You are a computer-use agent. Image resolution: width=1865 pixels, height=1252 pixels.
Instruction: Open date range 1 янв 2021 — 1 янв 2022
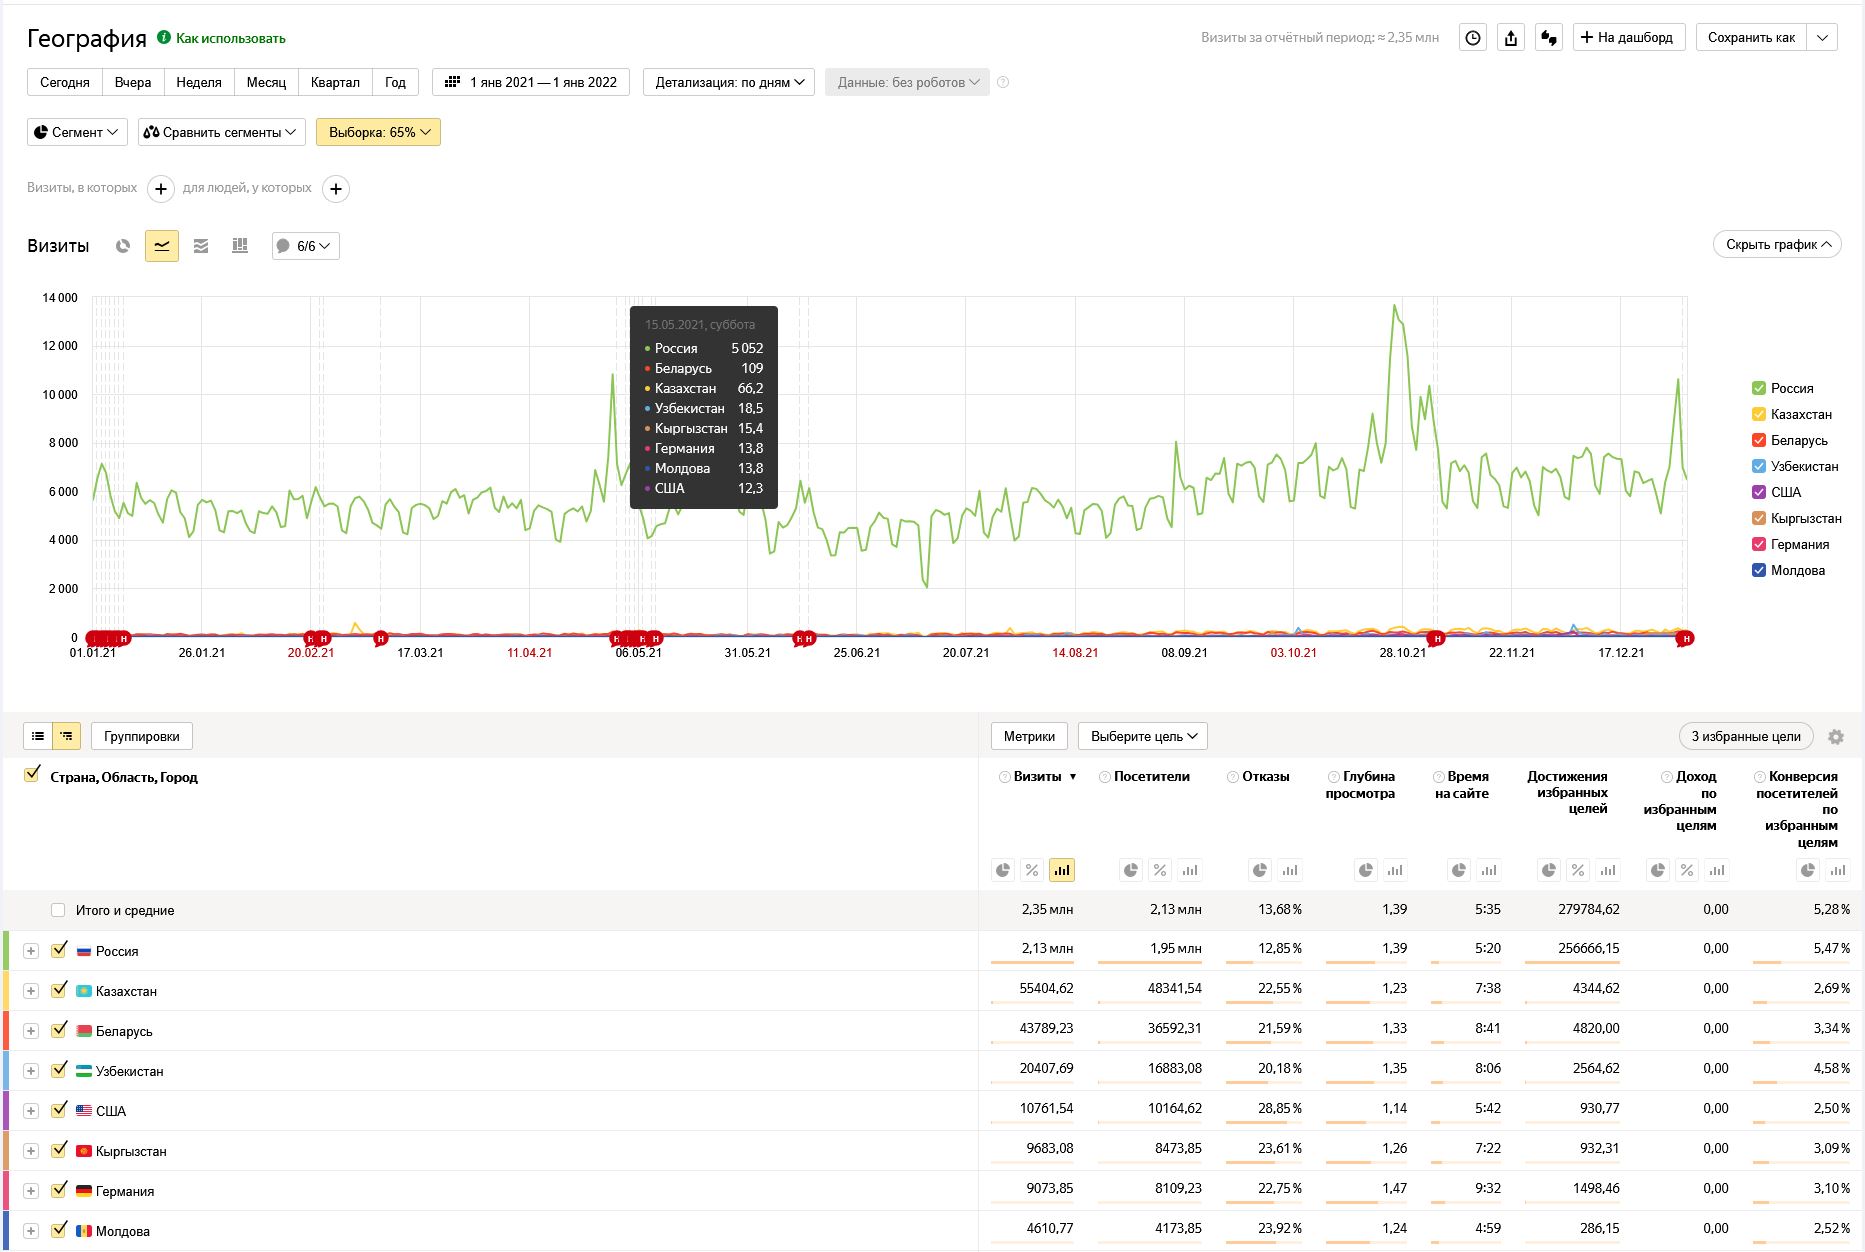click(531, 82)
